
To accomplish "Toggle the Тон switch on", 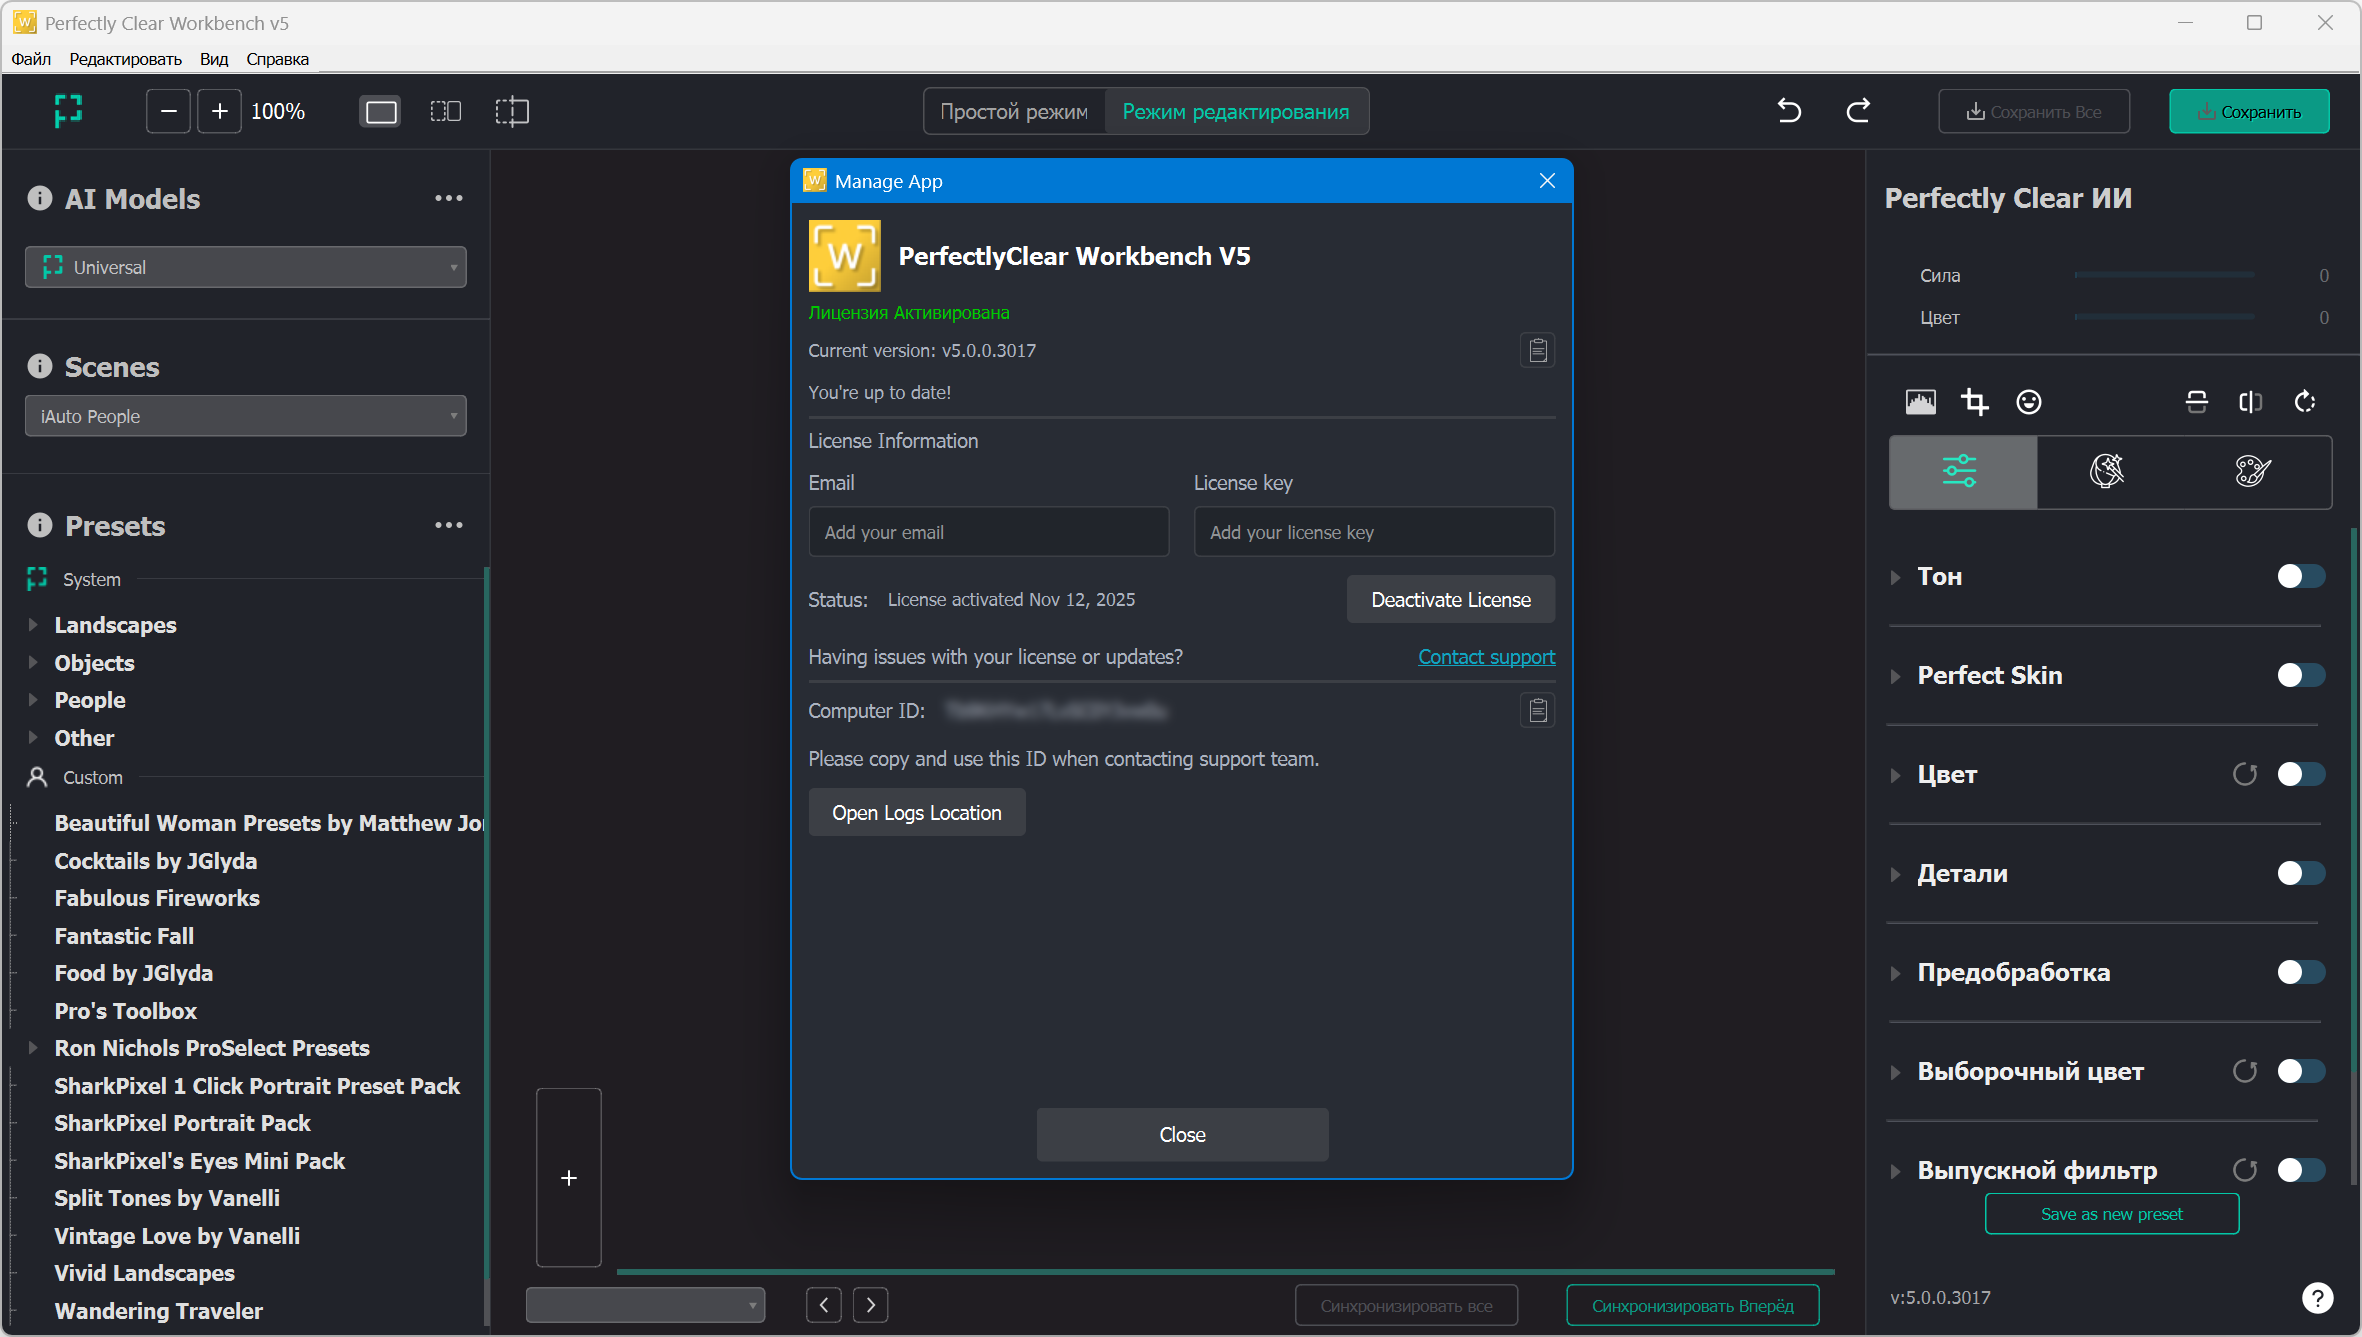I will [2300, 577].
